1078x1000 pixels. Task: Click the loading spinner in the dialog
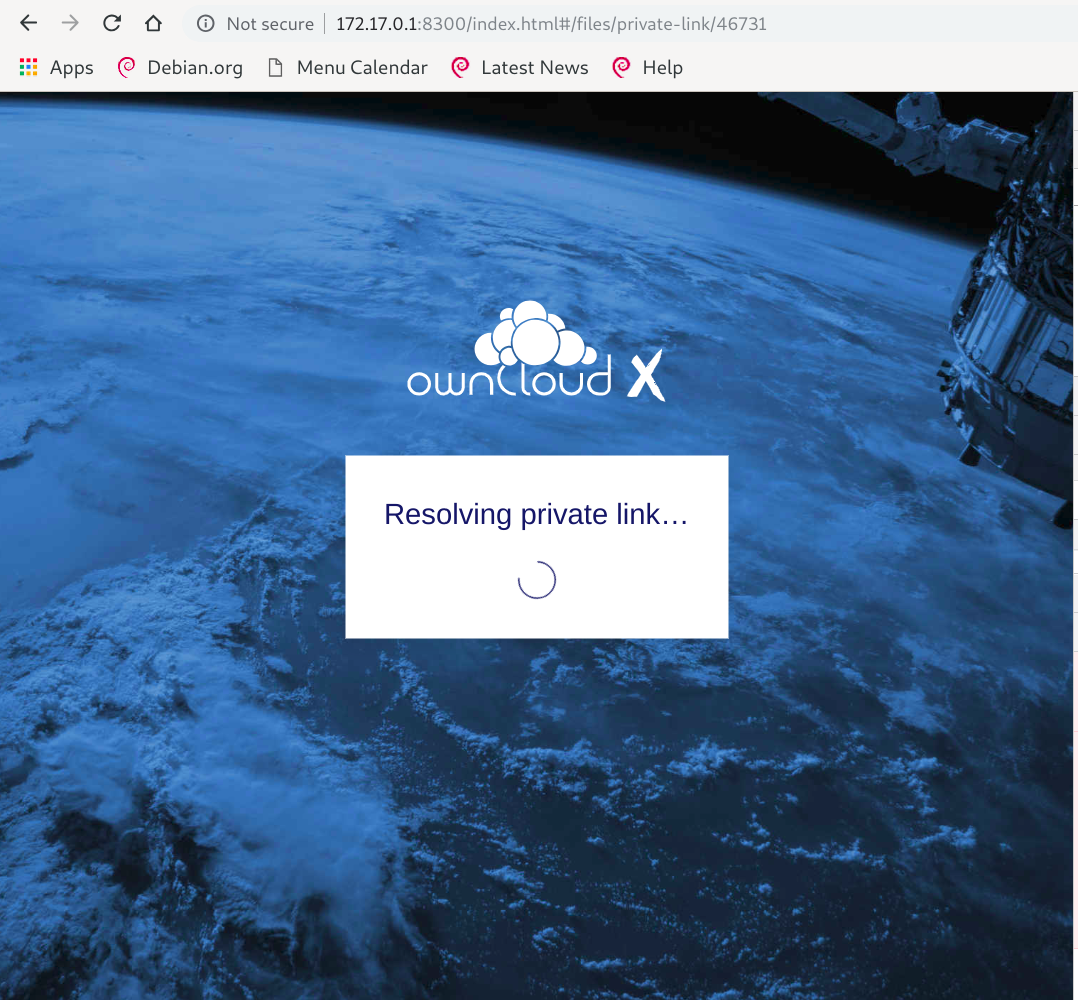(537, 580)
